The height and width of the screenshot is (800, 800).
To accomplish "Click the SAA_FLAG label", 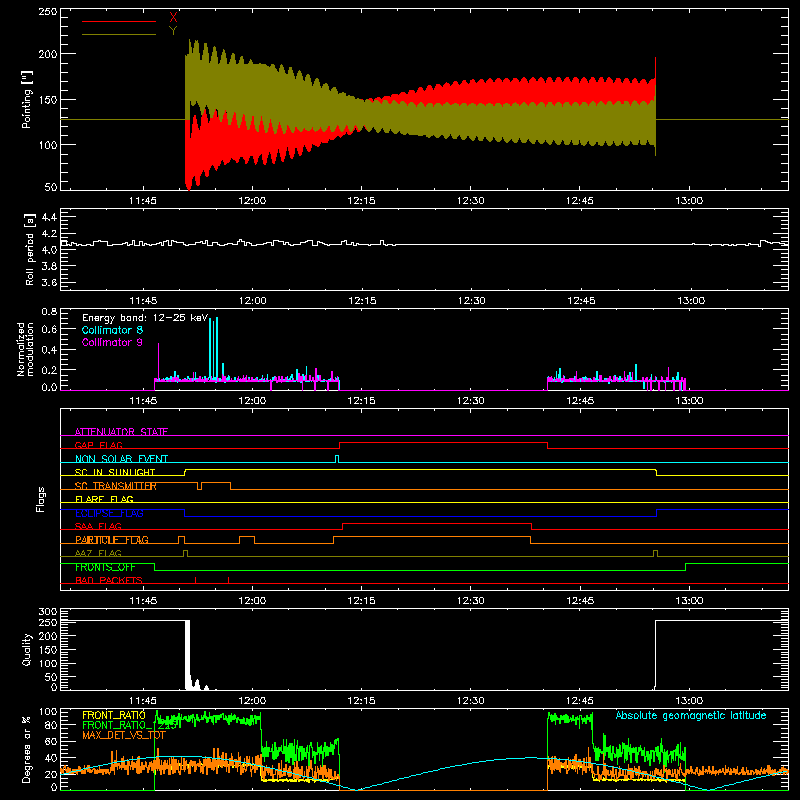I will point(98,526).
